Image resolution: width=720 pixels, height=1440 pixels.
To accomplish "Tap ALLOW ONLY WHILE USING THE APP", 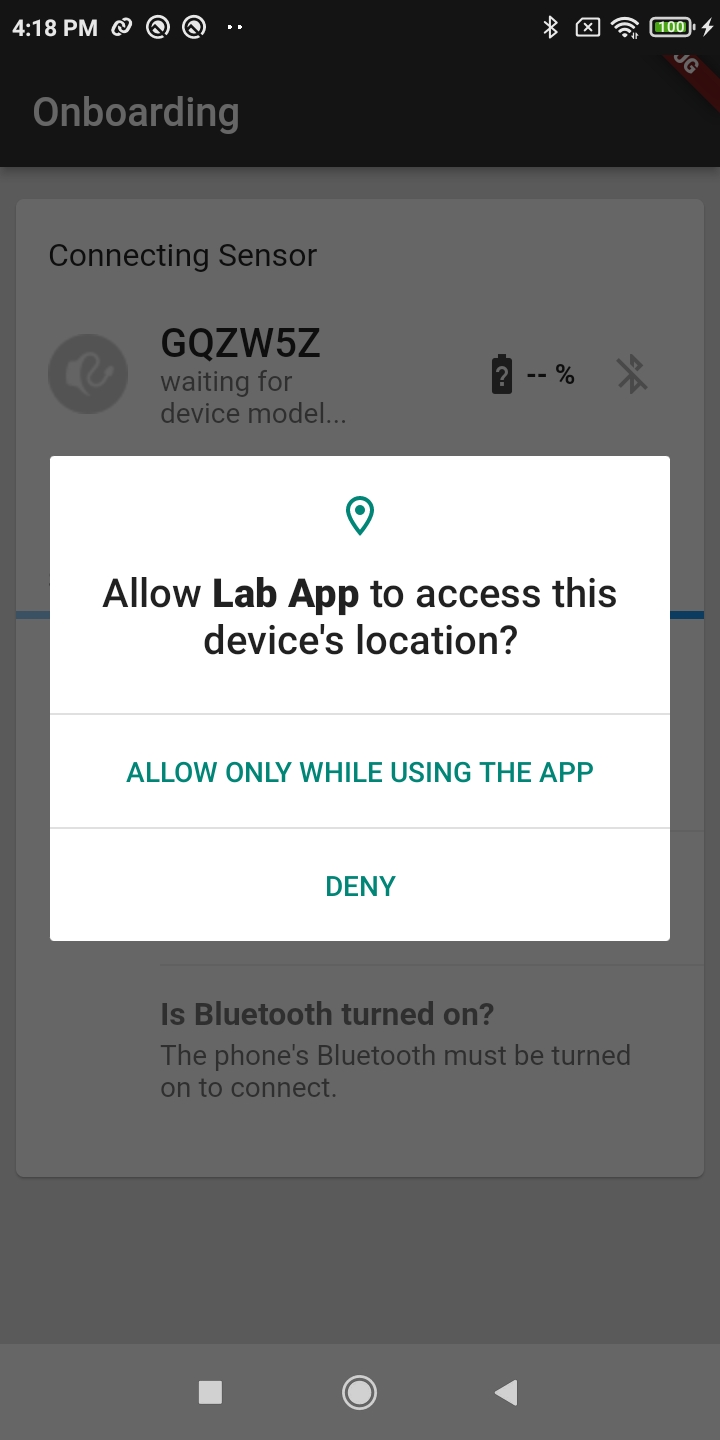I will (360, 771).
